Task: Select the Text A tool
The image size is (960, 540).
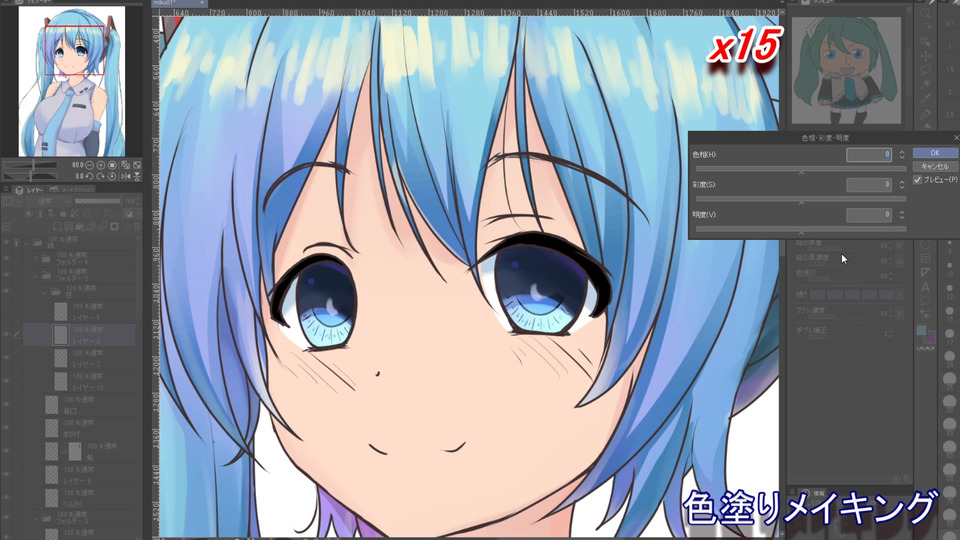Action: pyautogui.click(x=926, y=287)
